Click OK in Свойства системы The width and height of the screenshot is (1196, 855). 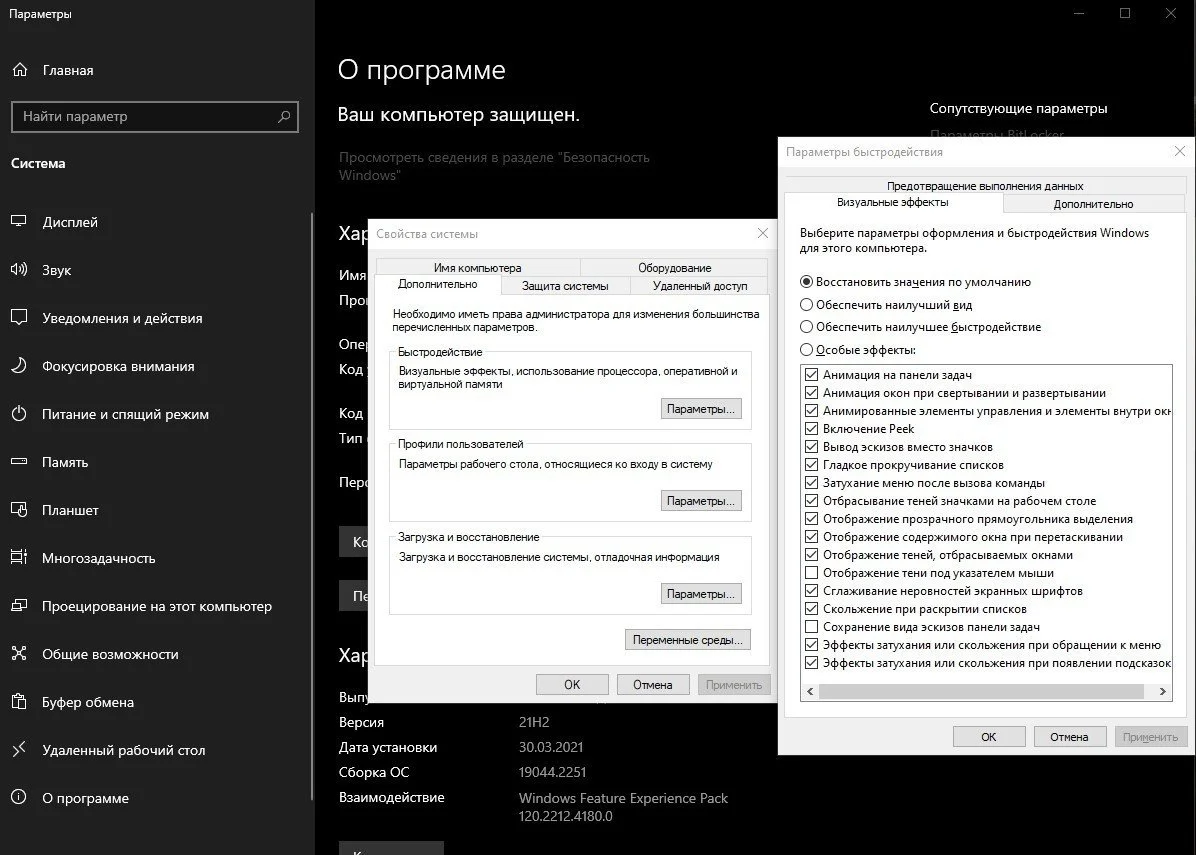coord(572,685)
